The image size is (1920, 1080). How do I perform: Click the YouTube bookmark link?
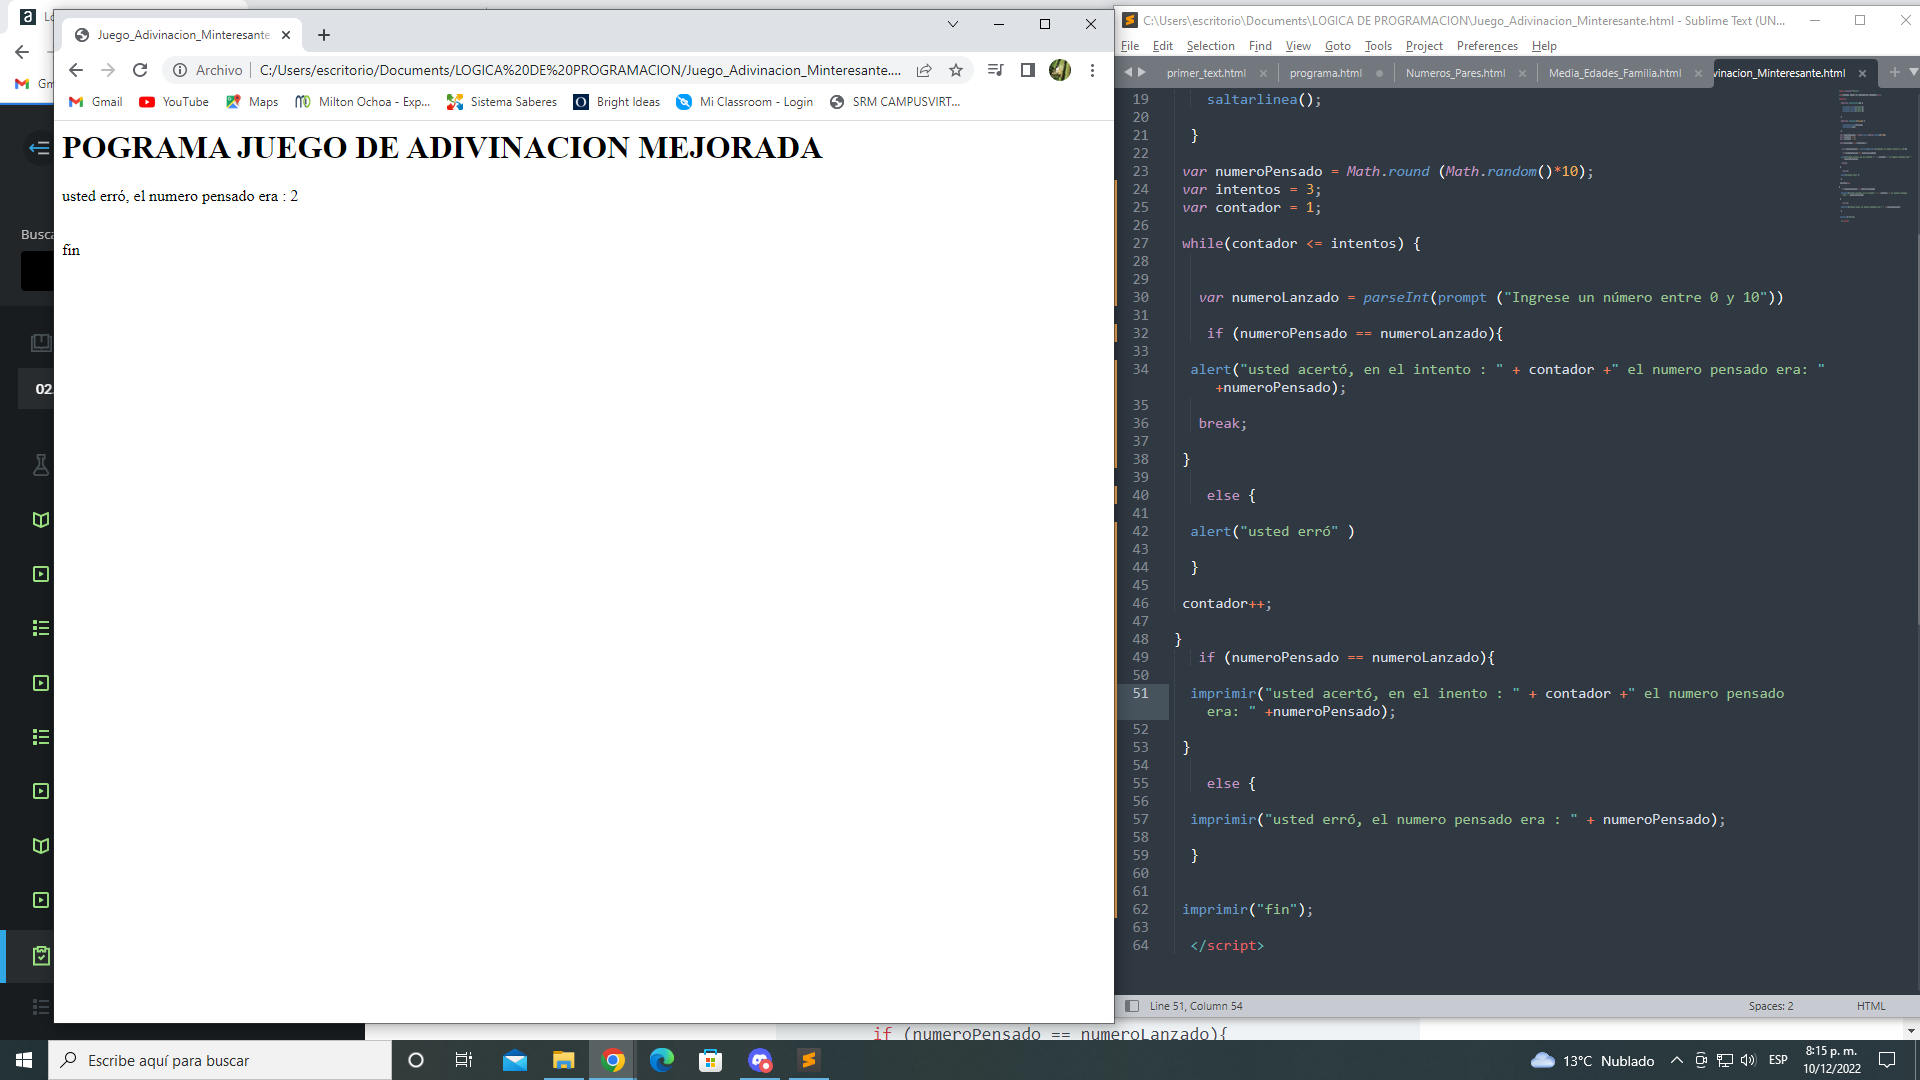pyautogui.click(x=173, y=102)
